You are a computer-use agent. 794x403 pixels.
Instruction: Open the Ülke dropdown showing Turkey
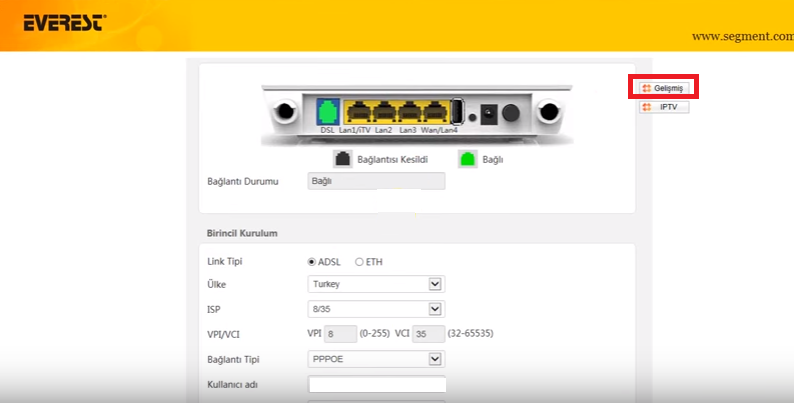click(x=376, y=284)
